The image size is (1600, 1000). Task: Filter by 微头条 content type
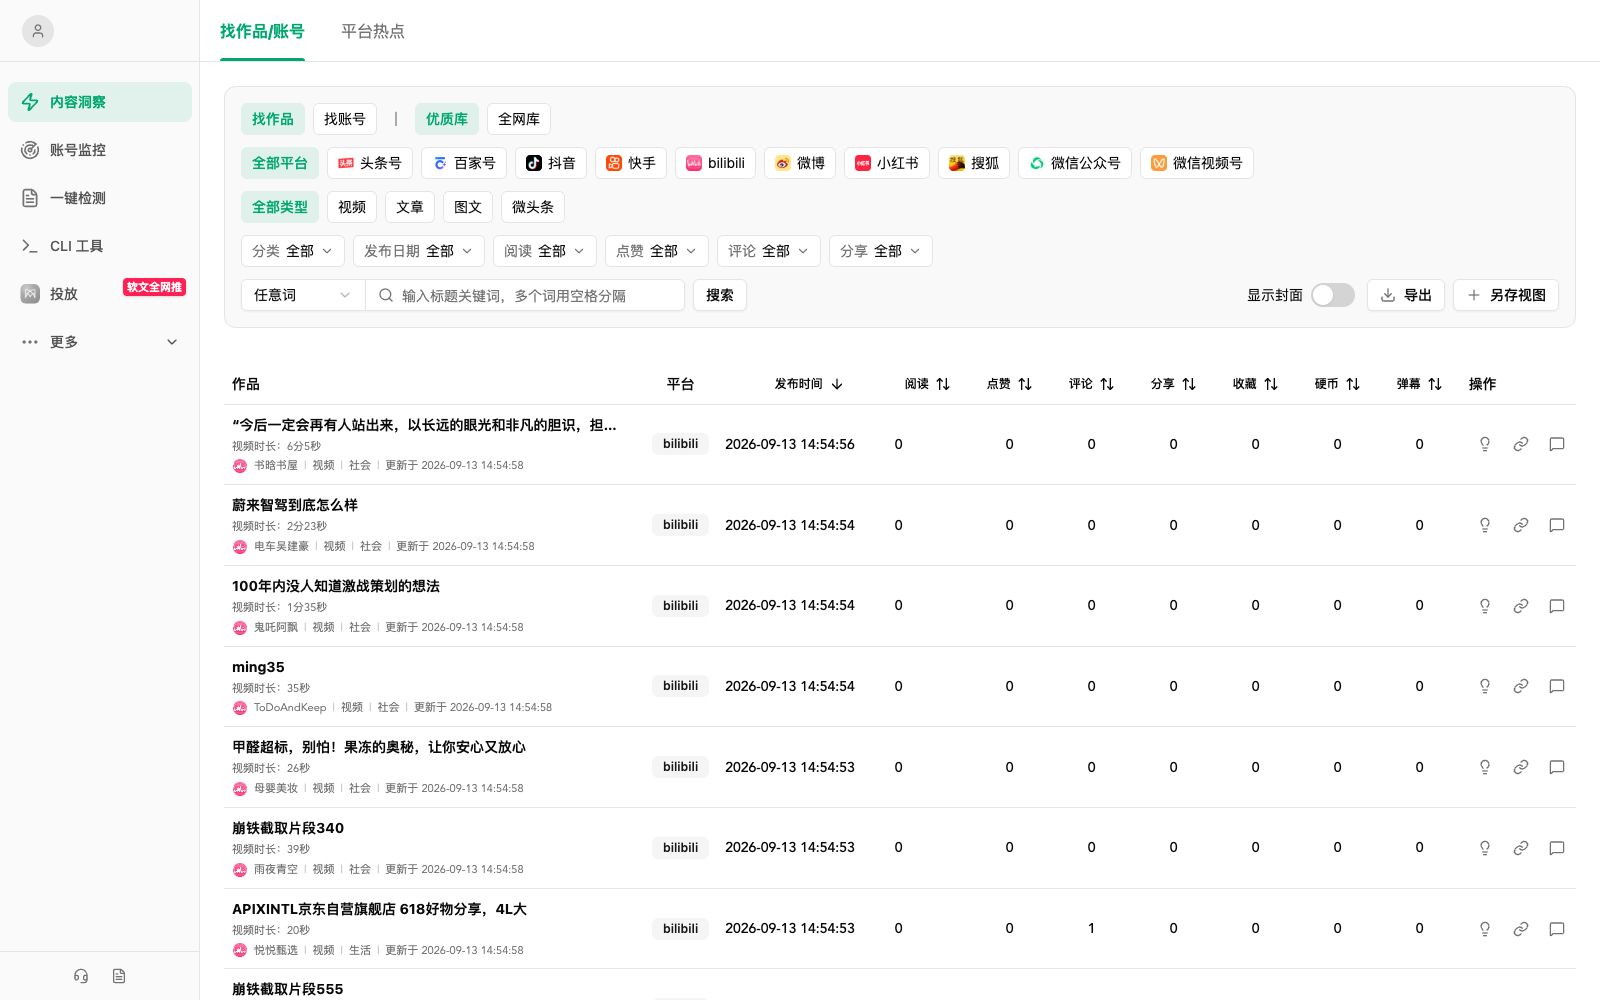click(x=533, y=207)
